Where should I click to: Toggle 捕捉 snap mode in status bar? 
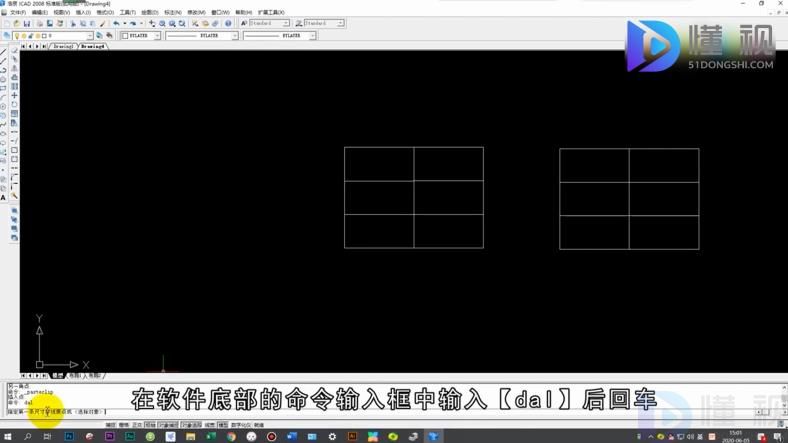111,425
